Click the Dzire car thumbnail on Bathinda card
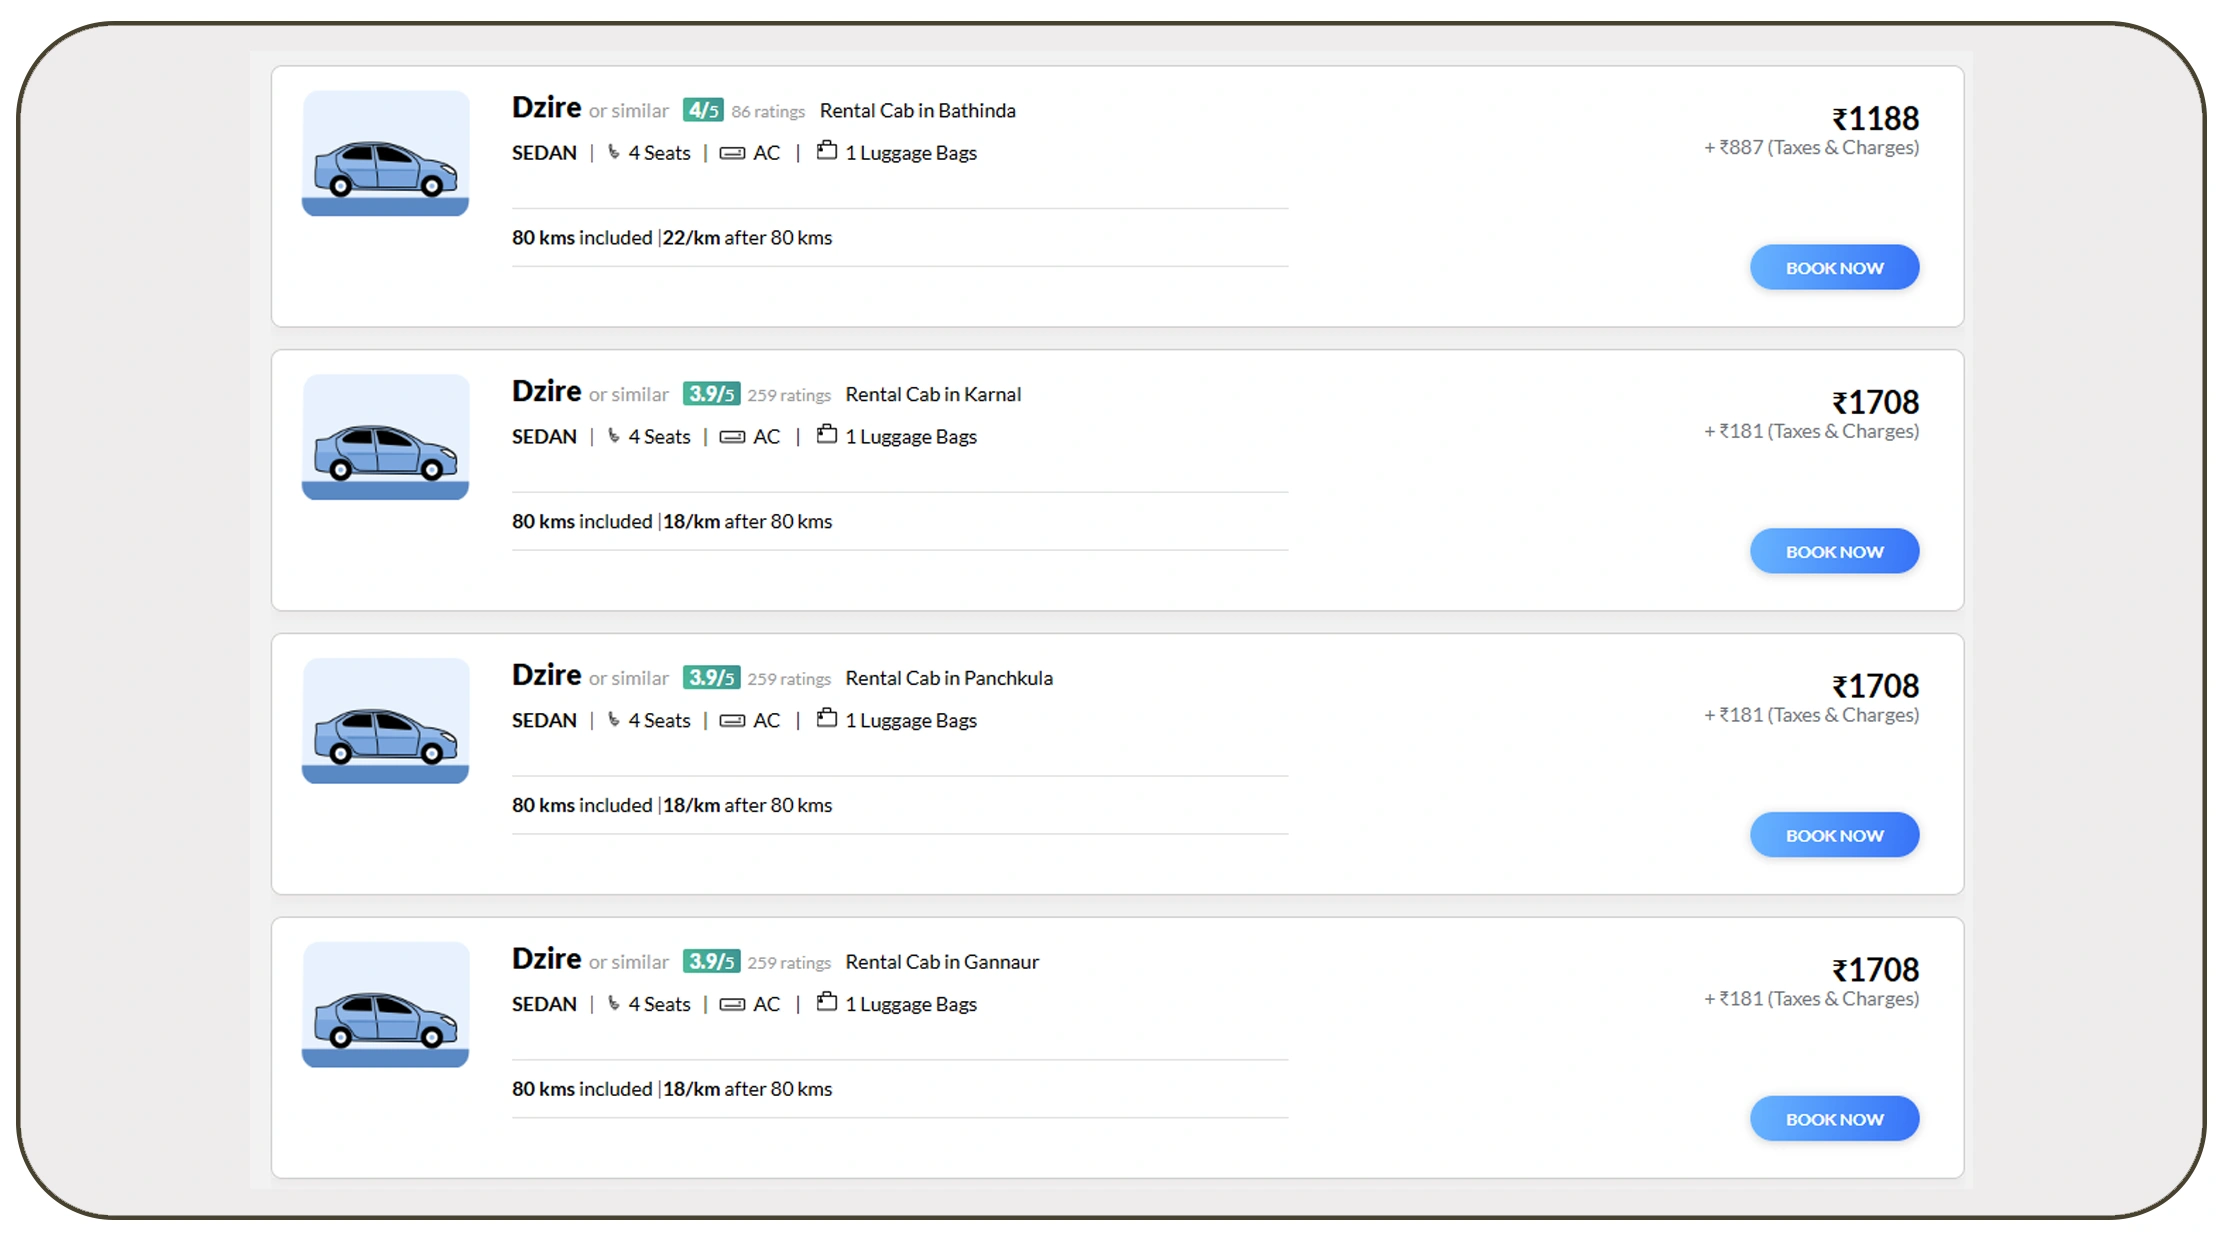The width and height of the screenshot is (2223, 1240). point(386,152)
